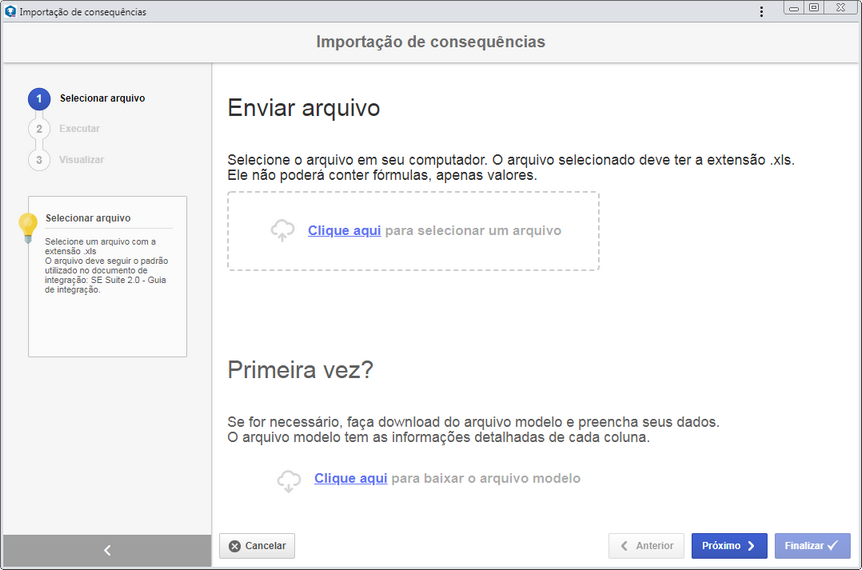Click the SE Suite app icon
The image size is (862, 570).
click(10, 11)
